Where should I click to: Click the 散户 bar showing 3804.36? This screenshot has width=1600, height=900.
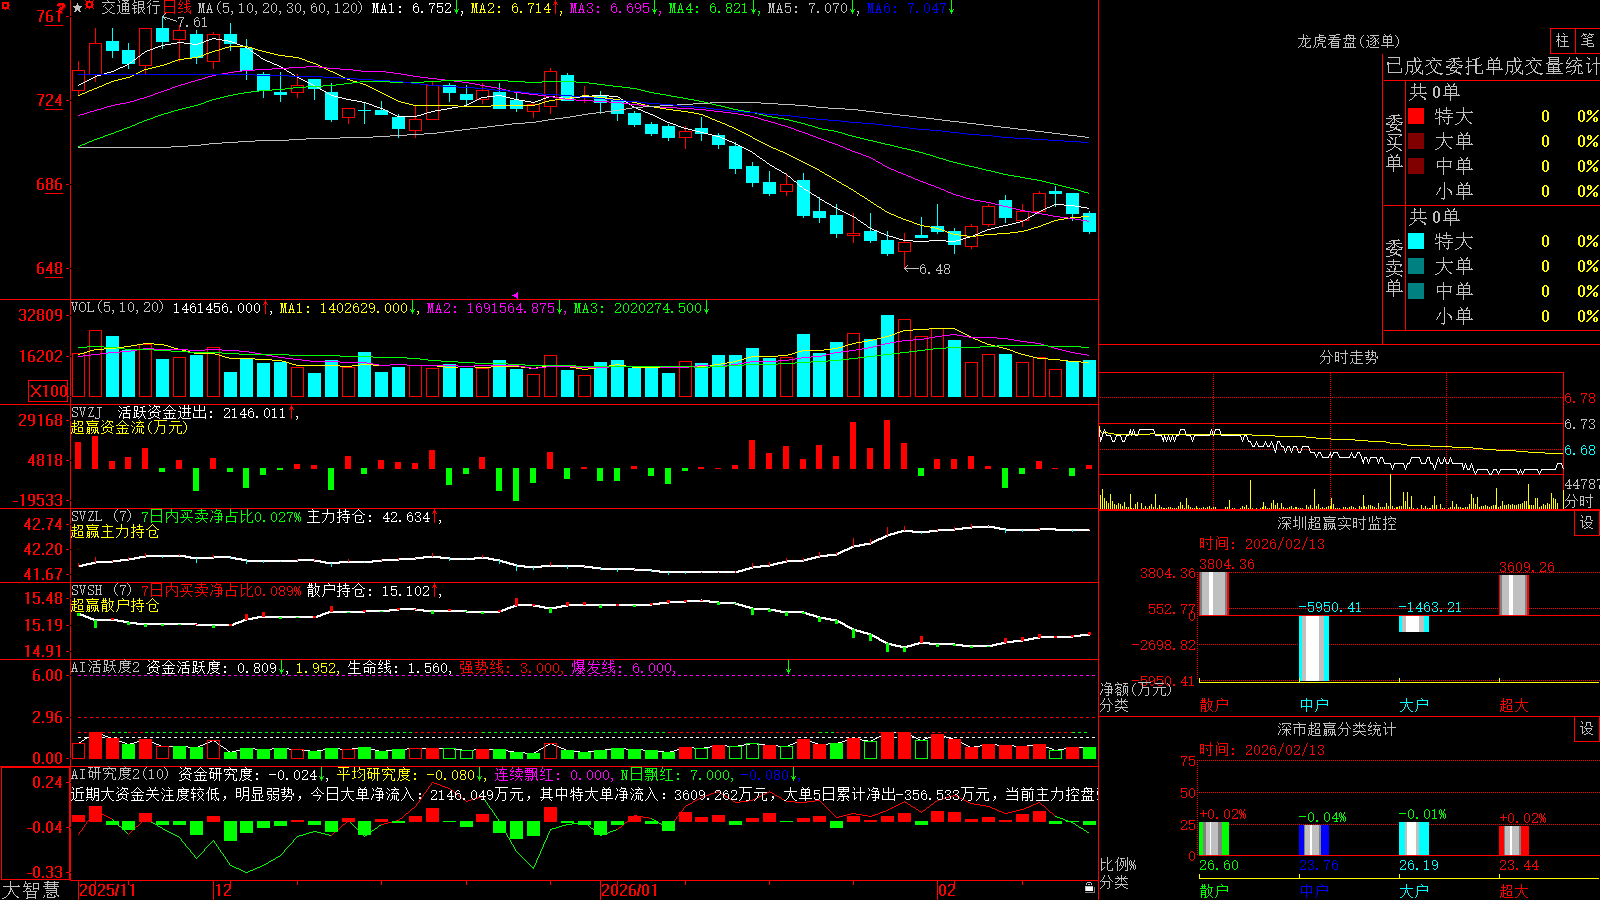click(1214, 593)
